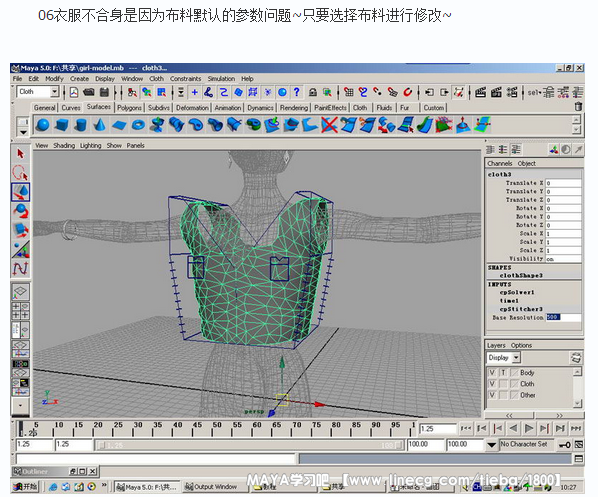Create a NURBS plane from the shelf

119,125
